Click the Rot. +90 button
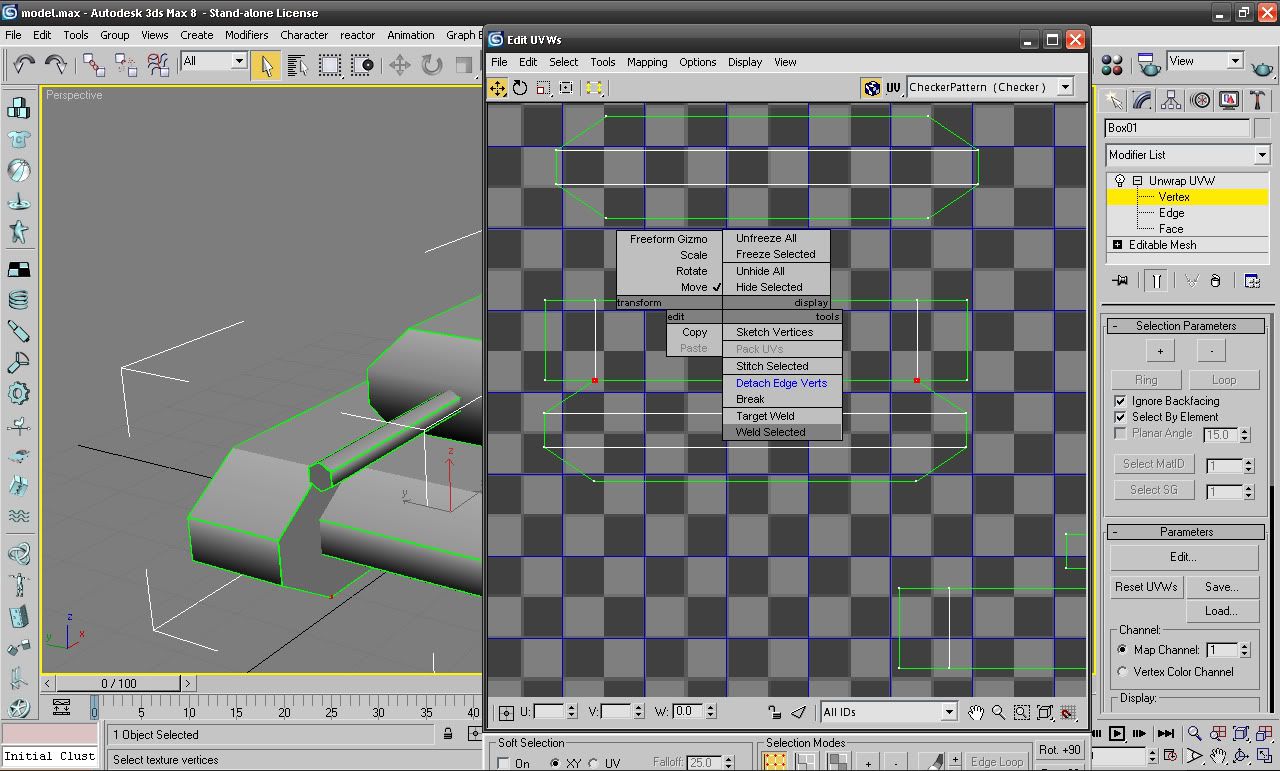This screenshot has height=771, width=1280. point(1059,750)
